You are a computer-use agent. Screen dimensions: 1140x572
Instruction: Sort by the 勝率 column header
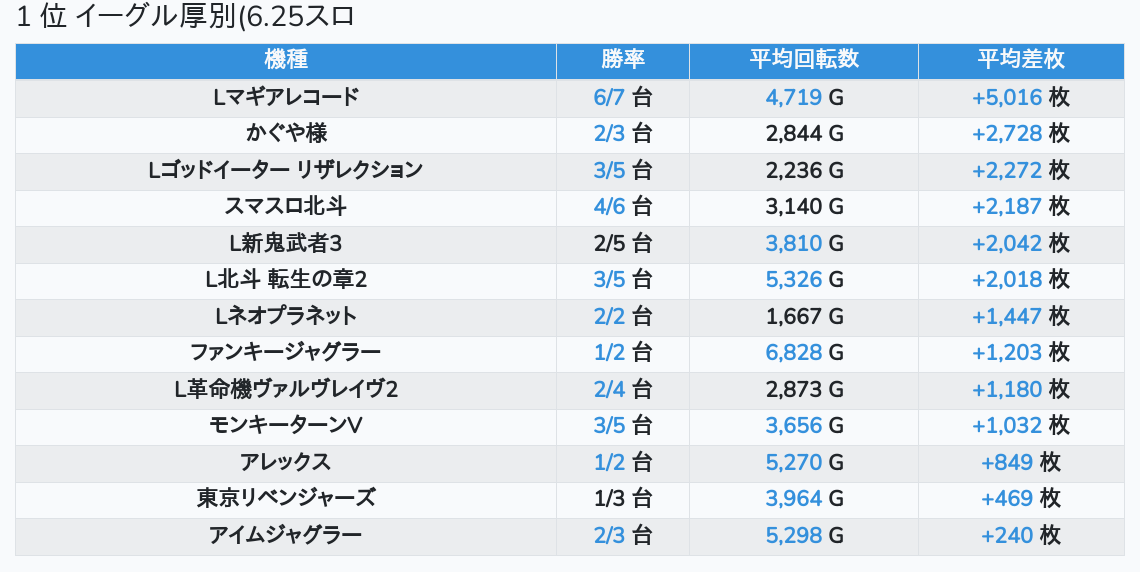pyautogui.click(x=622, y=60)
